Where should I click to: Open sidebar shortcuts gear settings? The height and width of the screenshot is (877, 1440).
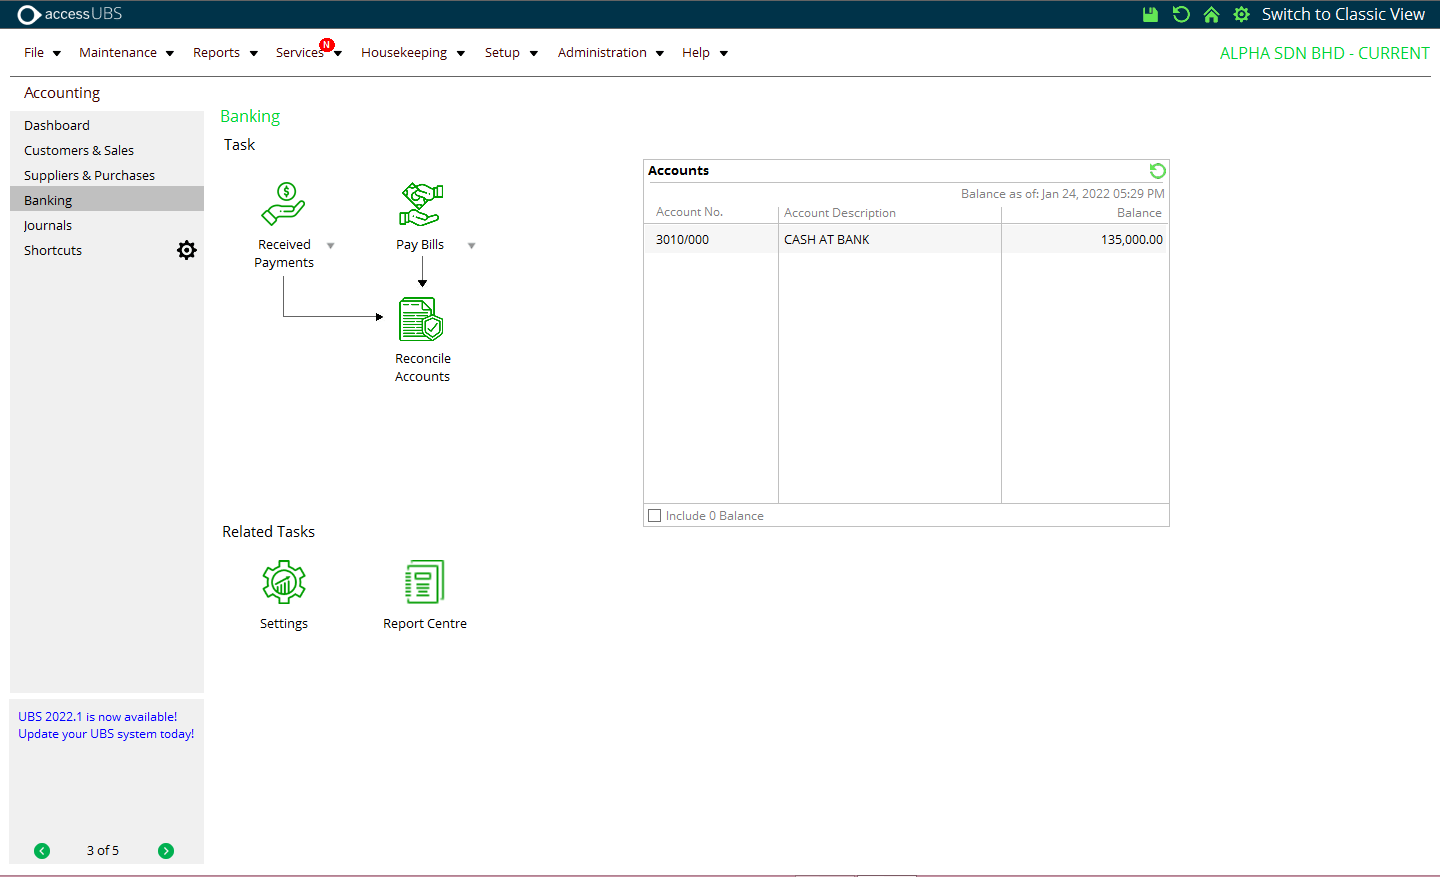click(187, 250)
